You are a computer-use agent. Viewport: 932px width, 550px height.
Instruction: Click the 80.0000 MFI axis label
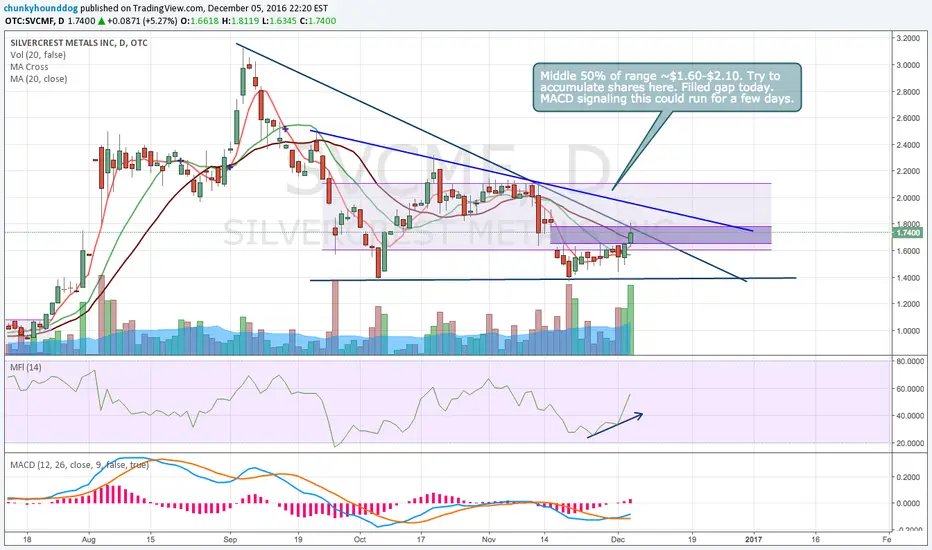[909, 362]
